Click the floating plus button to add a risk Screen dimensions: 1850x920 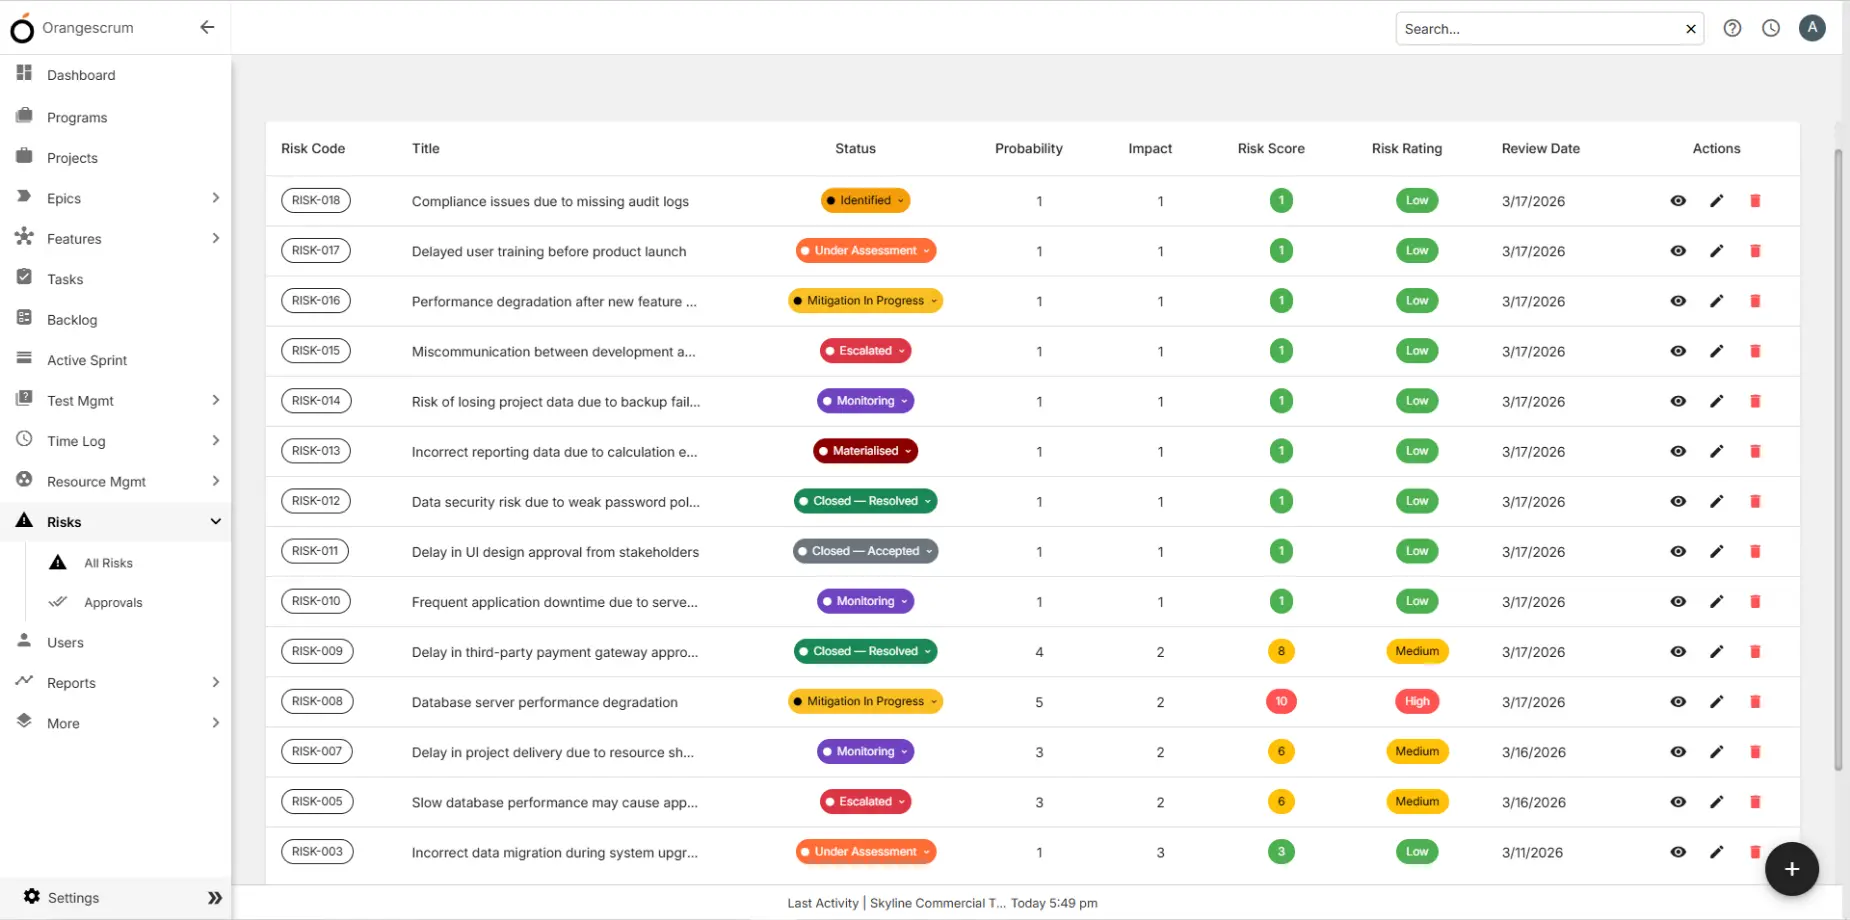point(1791,868)
